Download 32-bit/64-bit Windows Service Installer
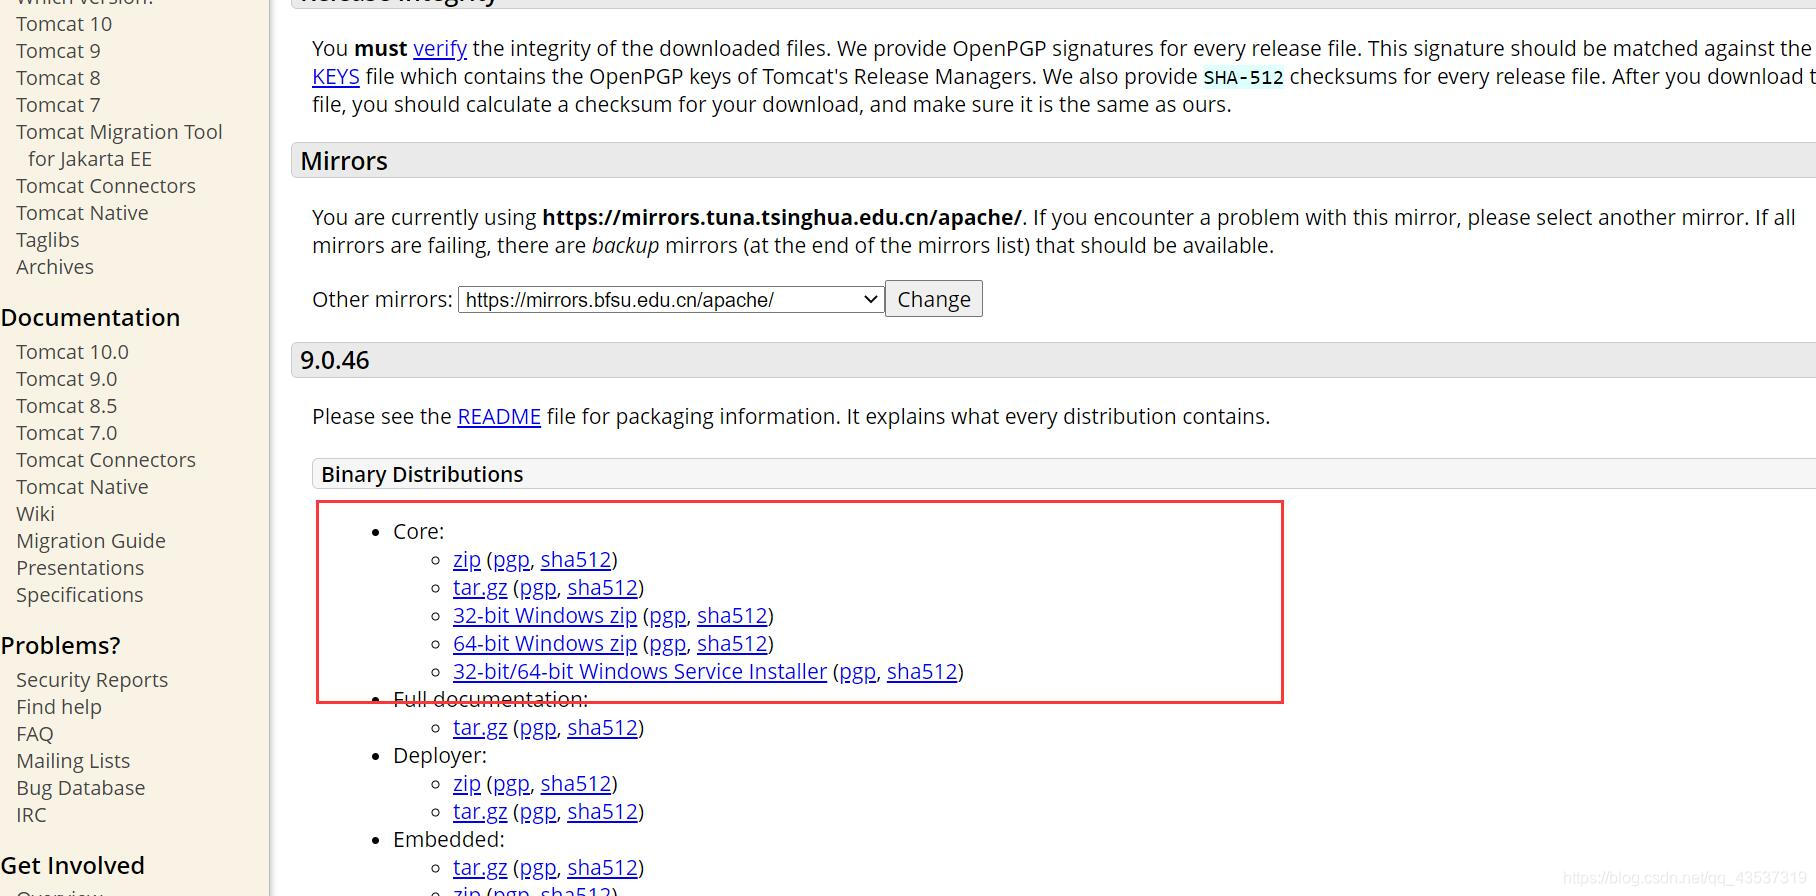The height and width of the screenshot is (896, 1816). (640, 672)
